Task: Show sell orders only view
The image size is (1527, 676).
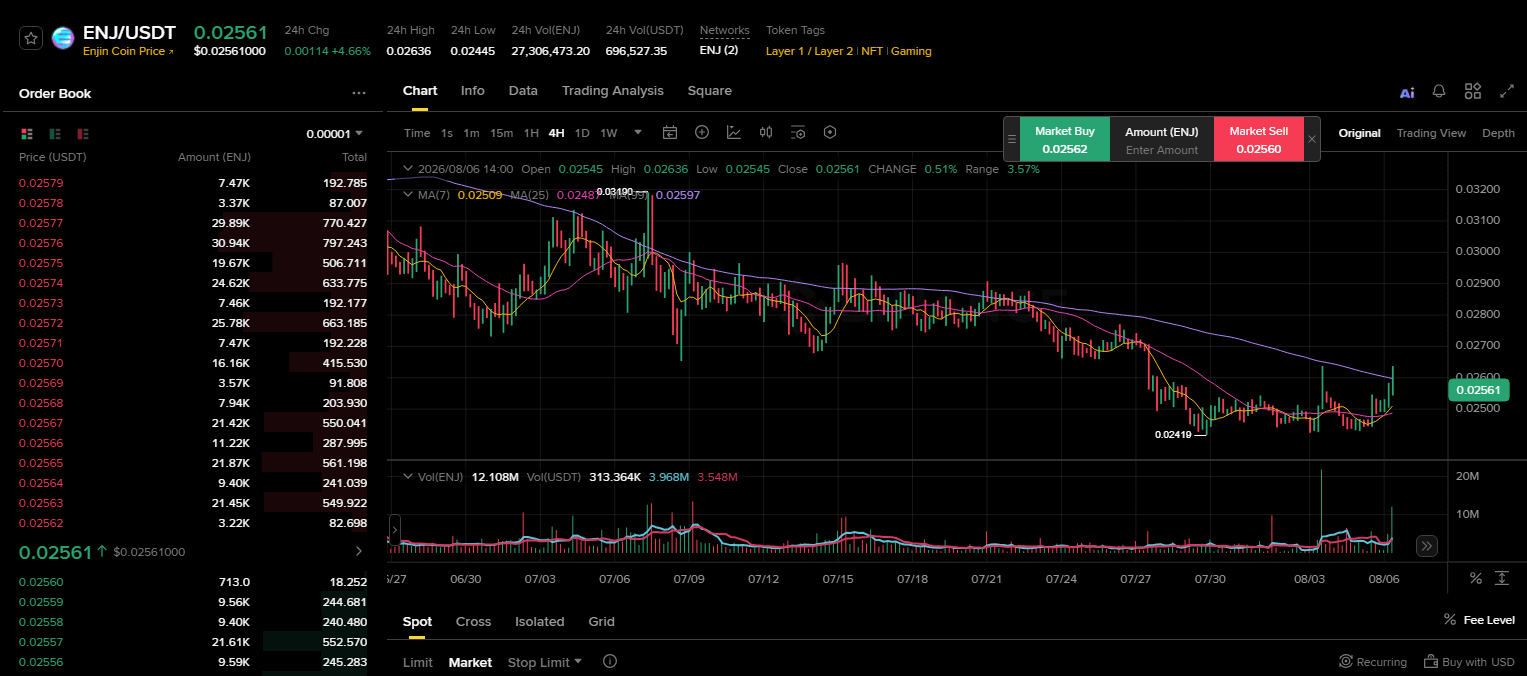Action: click(83, 133)
